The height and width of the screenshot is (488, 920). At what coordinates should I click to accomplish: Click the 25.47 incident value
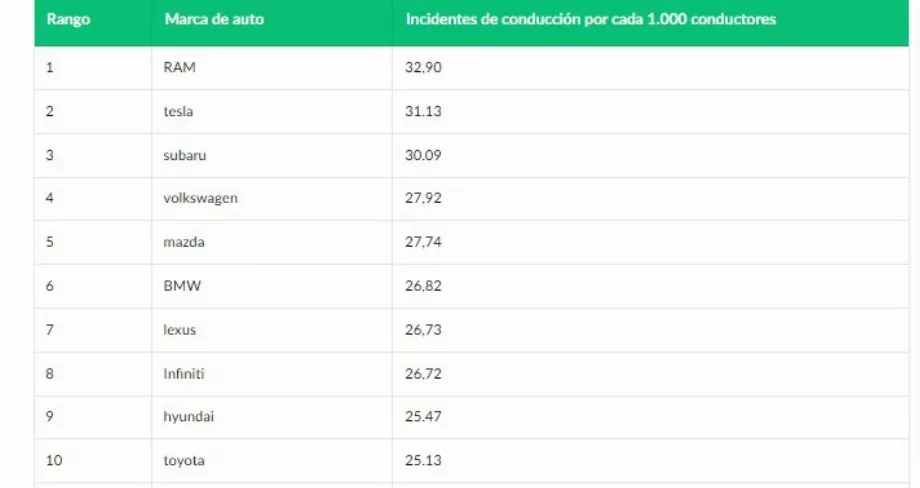(423, 417)
